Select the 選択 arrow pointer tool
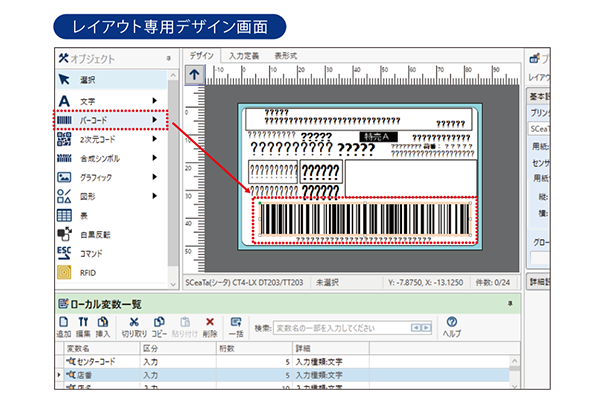This screenshot has width=600, height=400. tap(90, 80)
